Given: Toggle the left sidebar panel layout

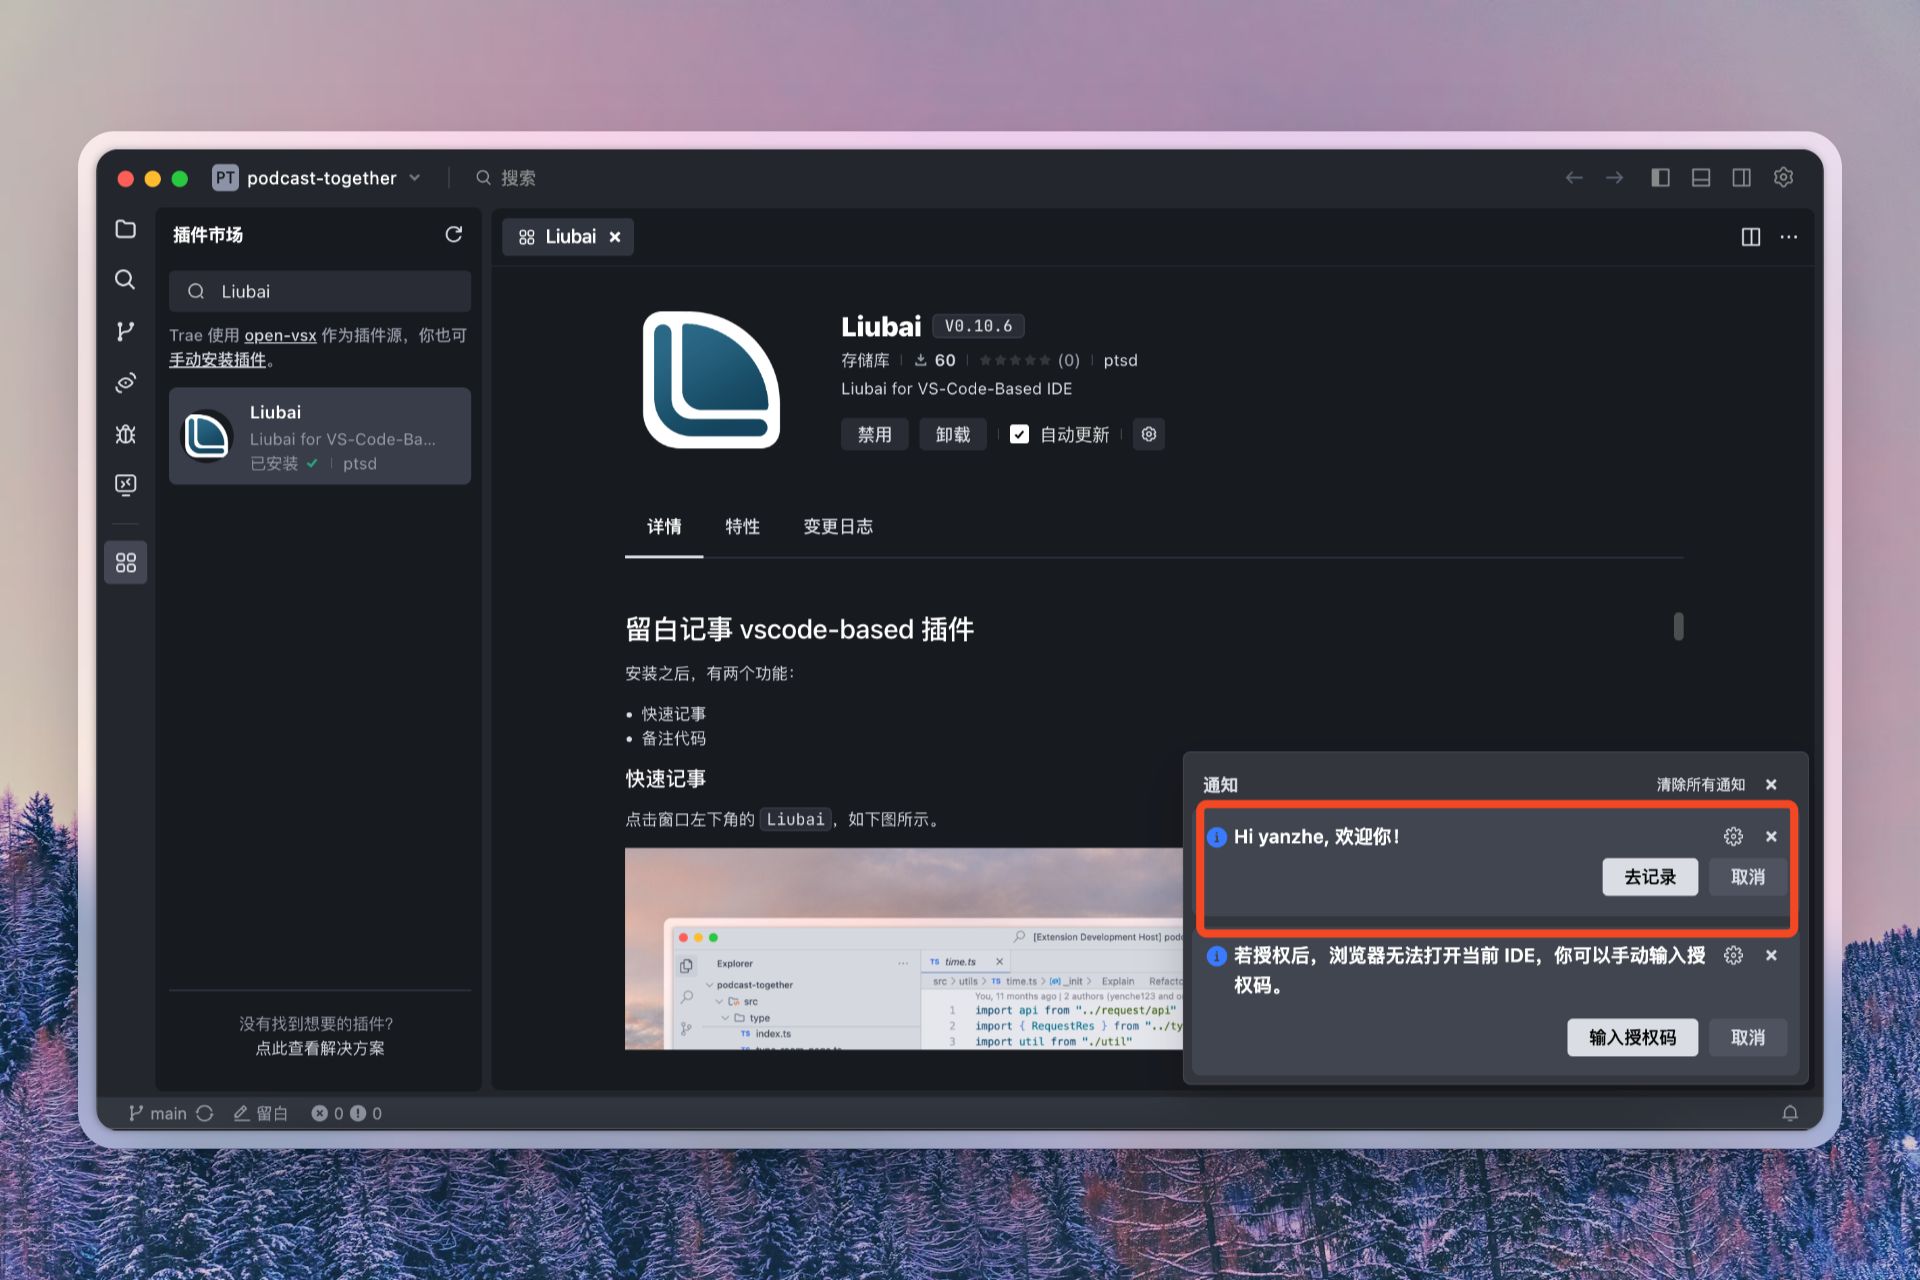Looking at the screenshot, I should pyautogui.click(x=1660, y=178).
